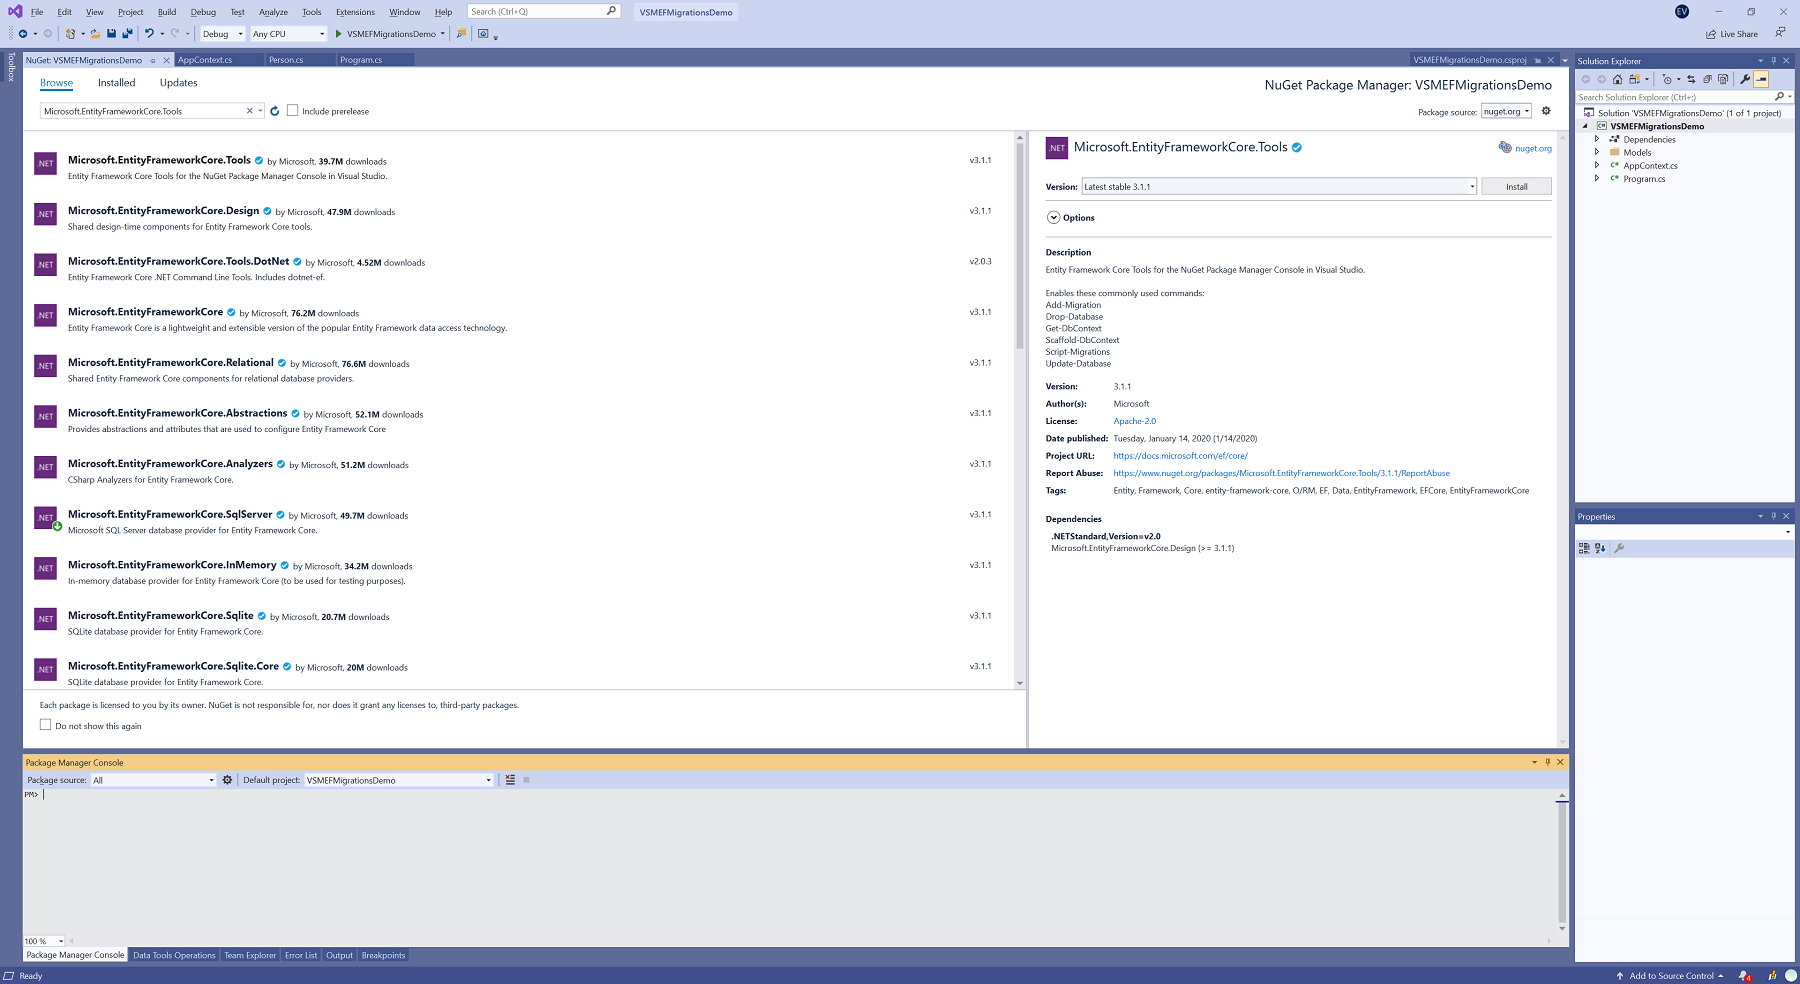Image resolution: width=1800 pixels, height=984 pixels.
Task: Clear the Package Manager Console output
Action: [x=510, y=780]
